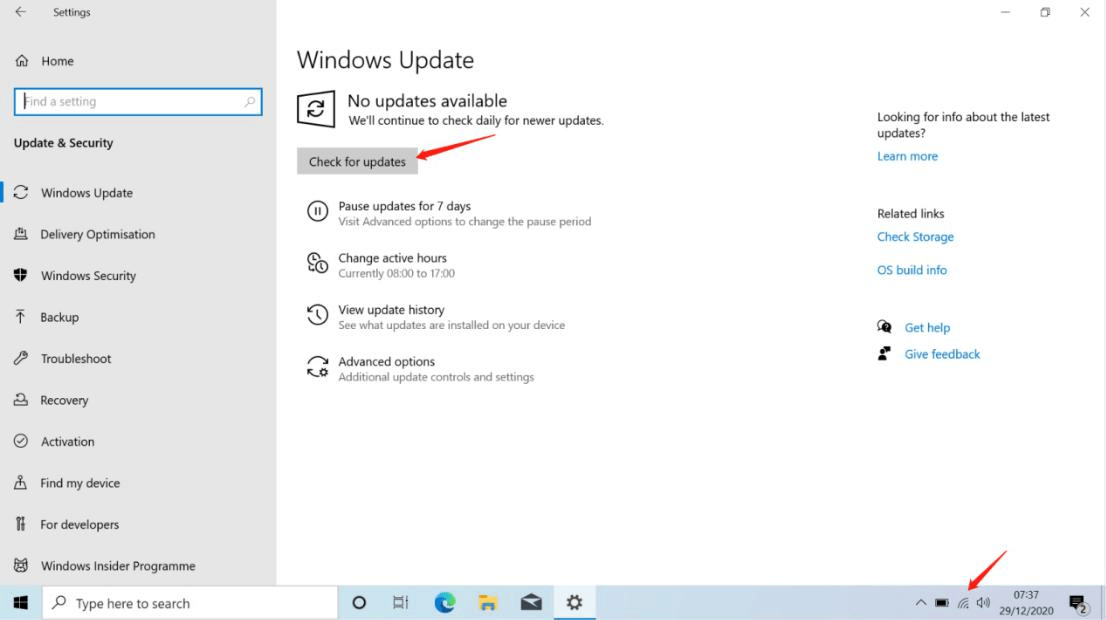Click the View update history icon
Screen dimensions: 1106x620
[x=317, y=315]
